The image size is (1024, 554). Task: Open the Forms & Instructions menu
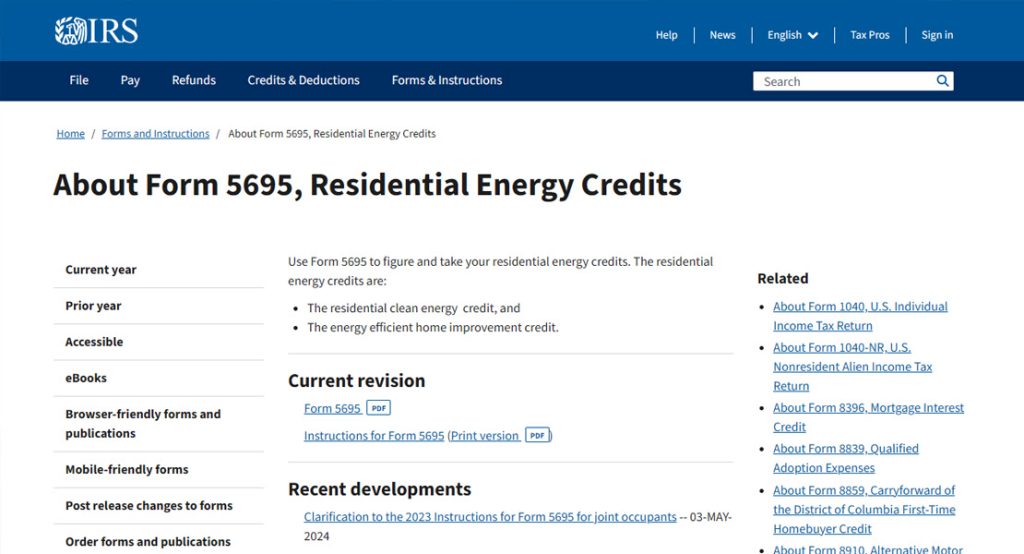447,80
